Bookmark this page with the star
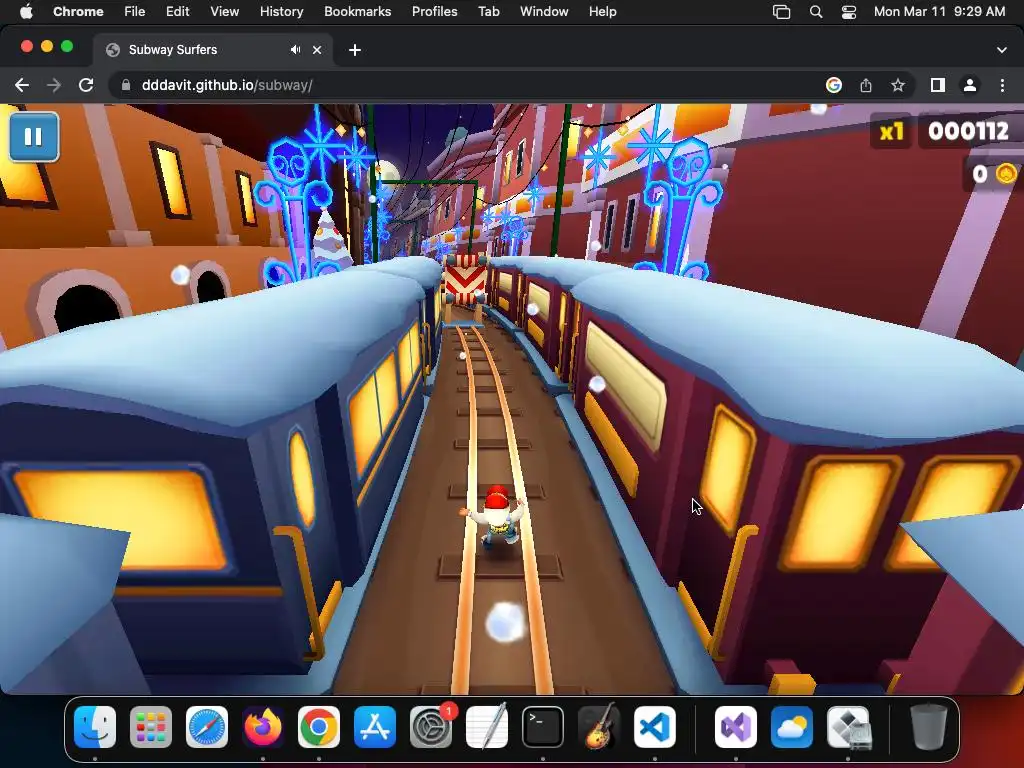The image size is (1024, 768). [898, 85]
